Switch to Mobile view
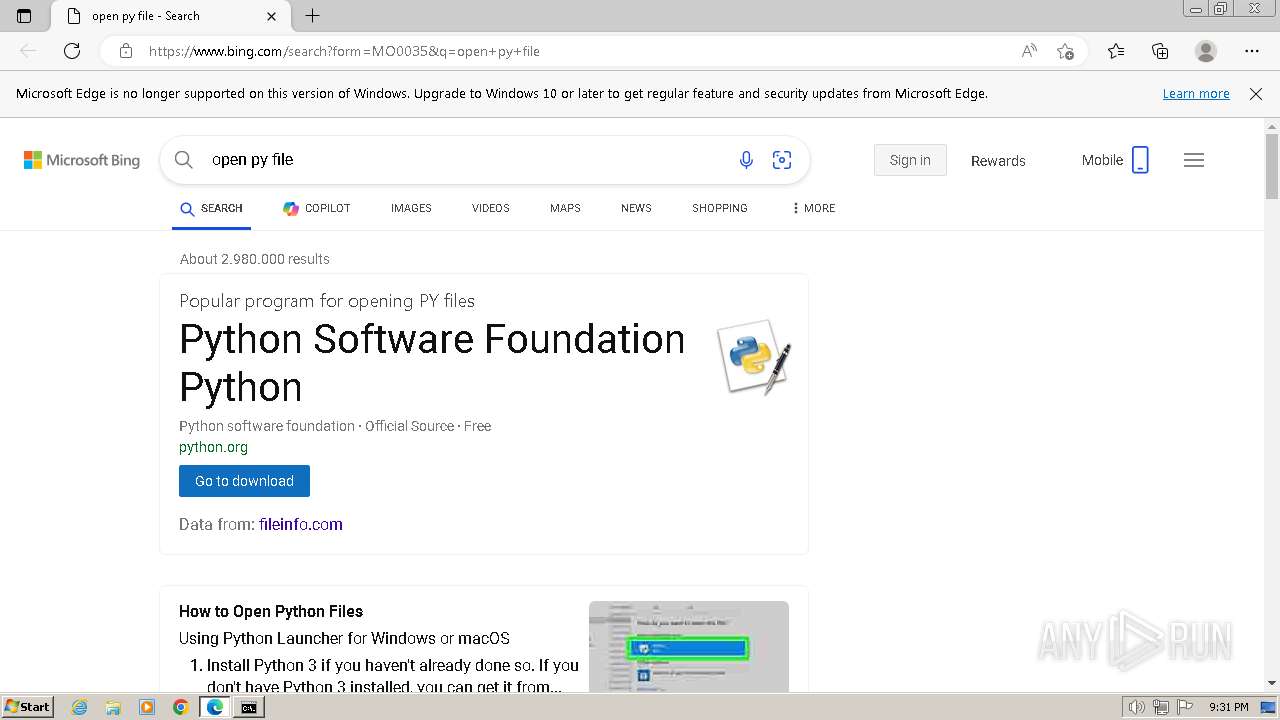 (x=1115, y=160)
